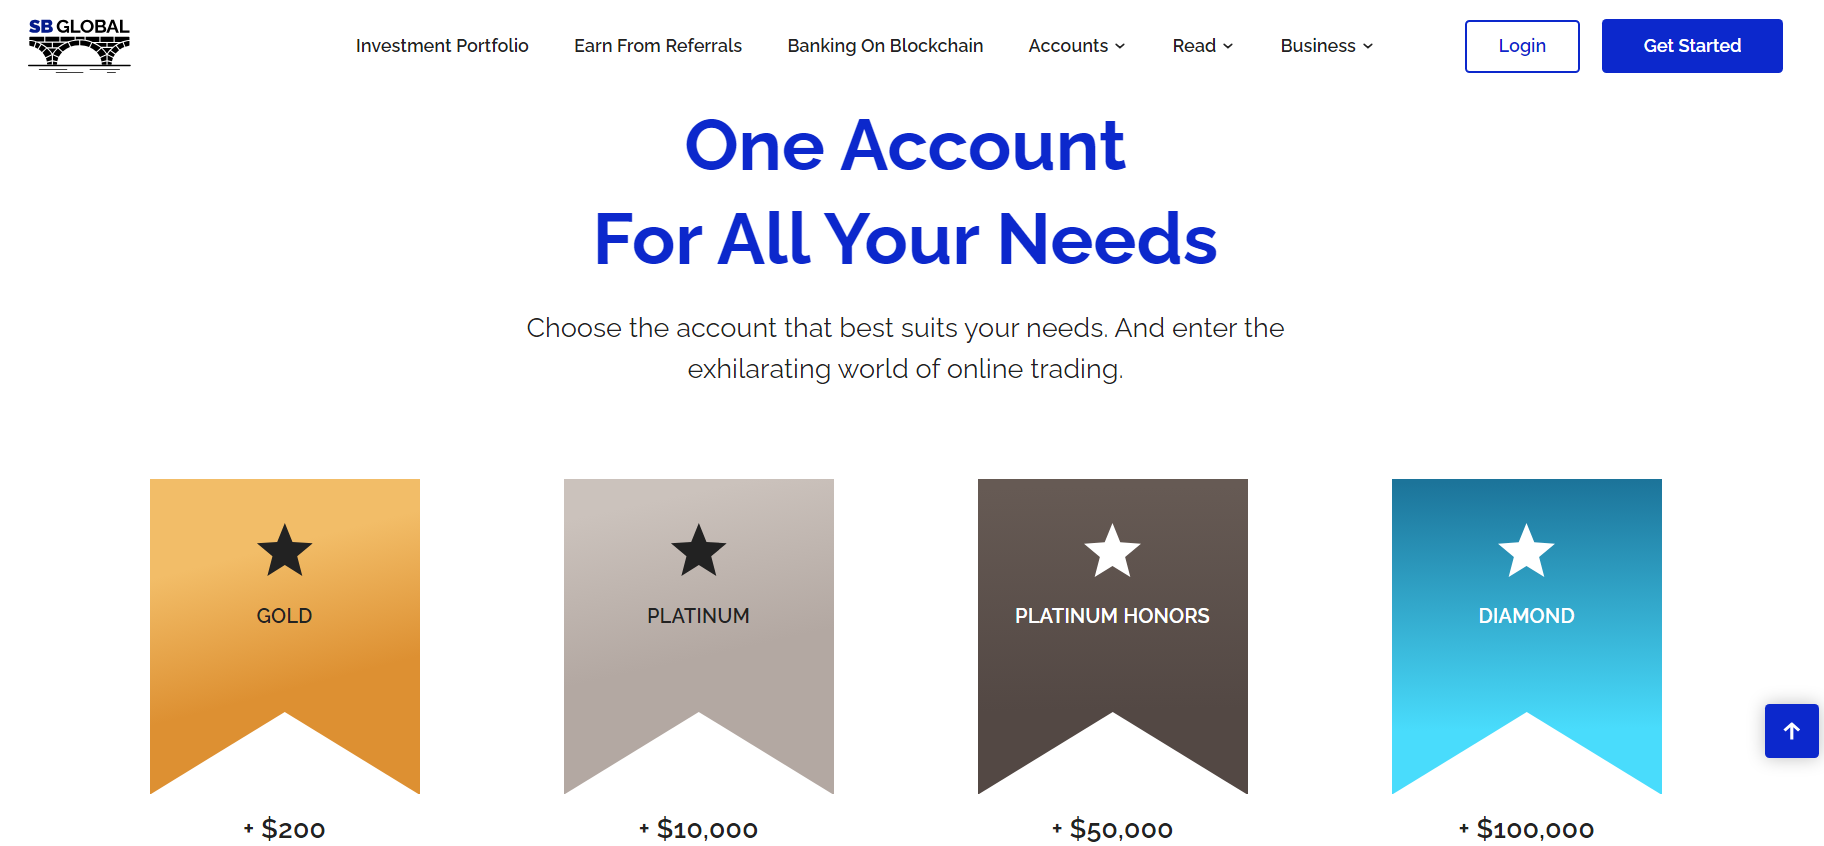
Task: Go to Earn From Referrals
Action: pyautogui.click(x=658, y=46)
